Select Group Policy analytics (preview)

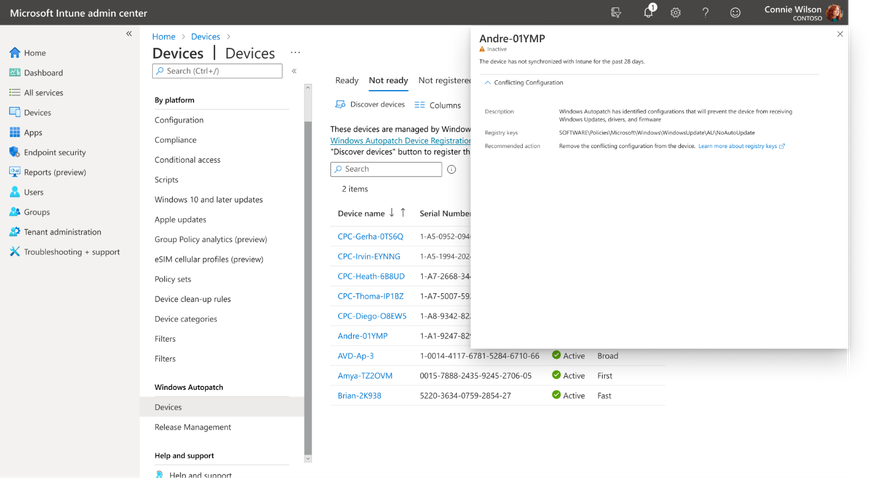pos(211,239)
